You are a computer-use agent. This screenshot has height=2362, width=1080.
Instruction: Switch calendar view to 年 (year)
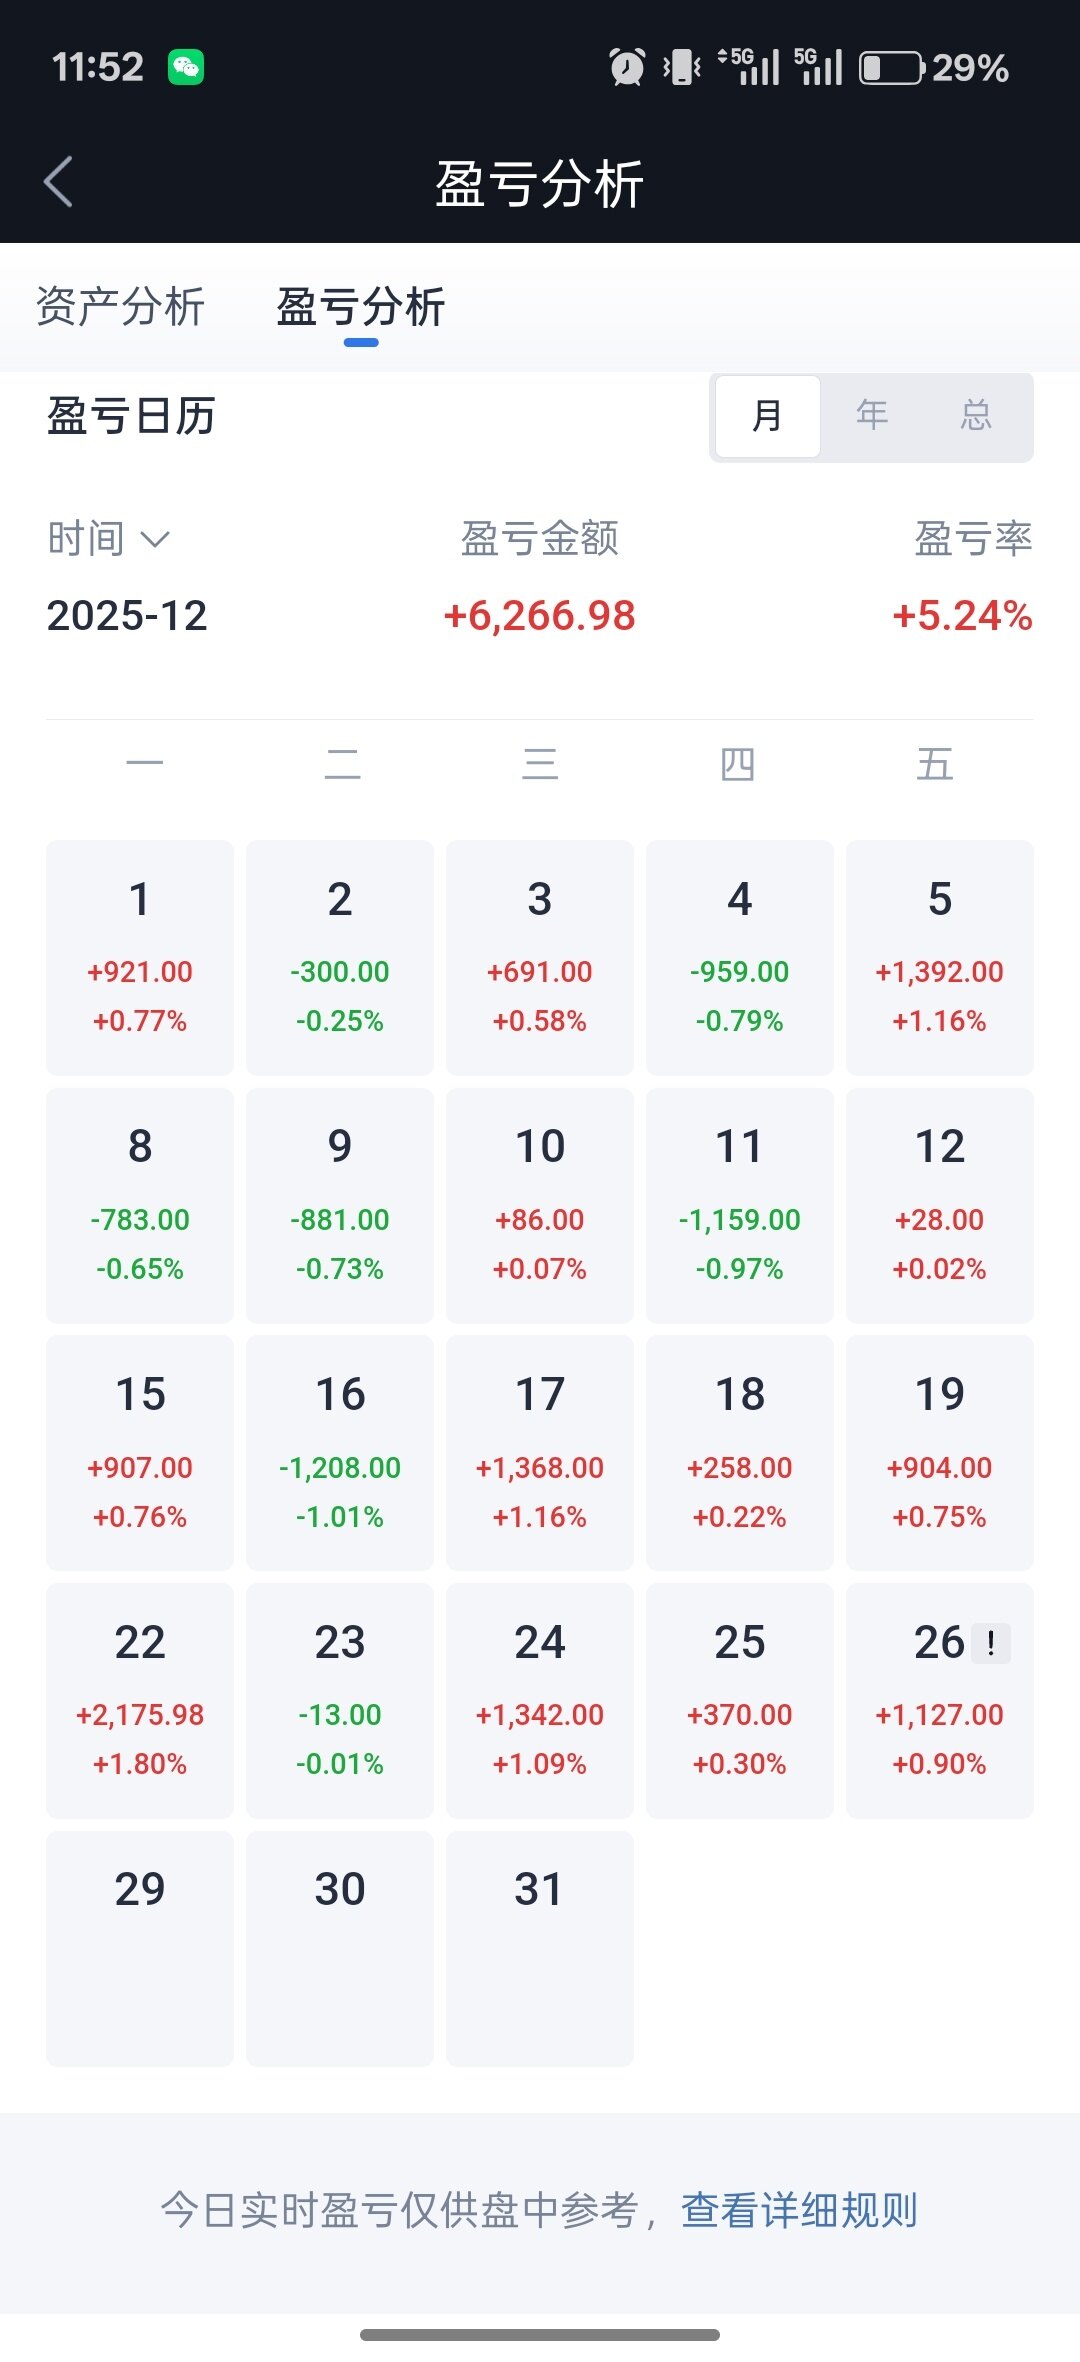872,416
